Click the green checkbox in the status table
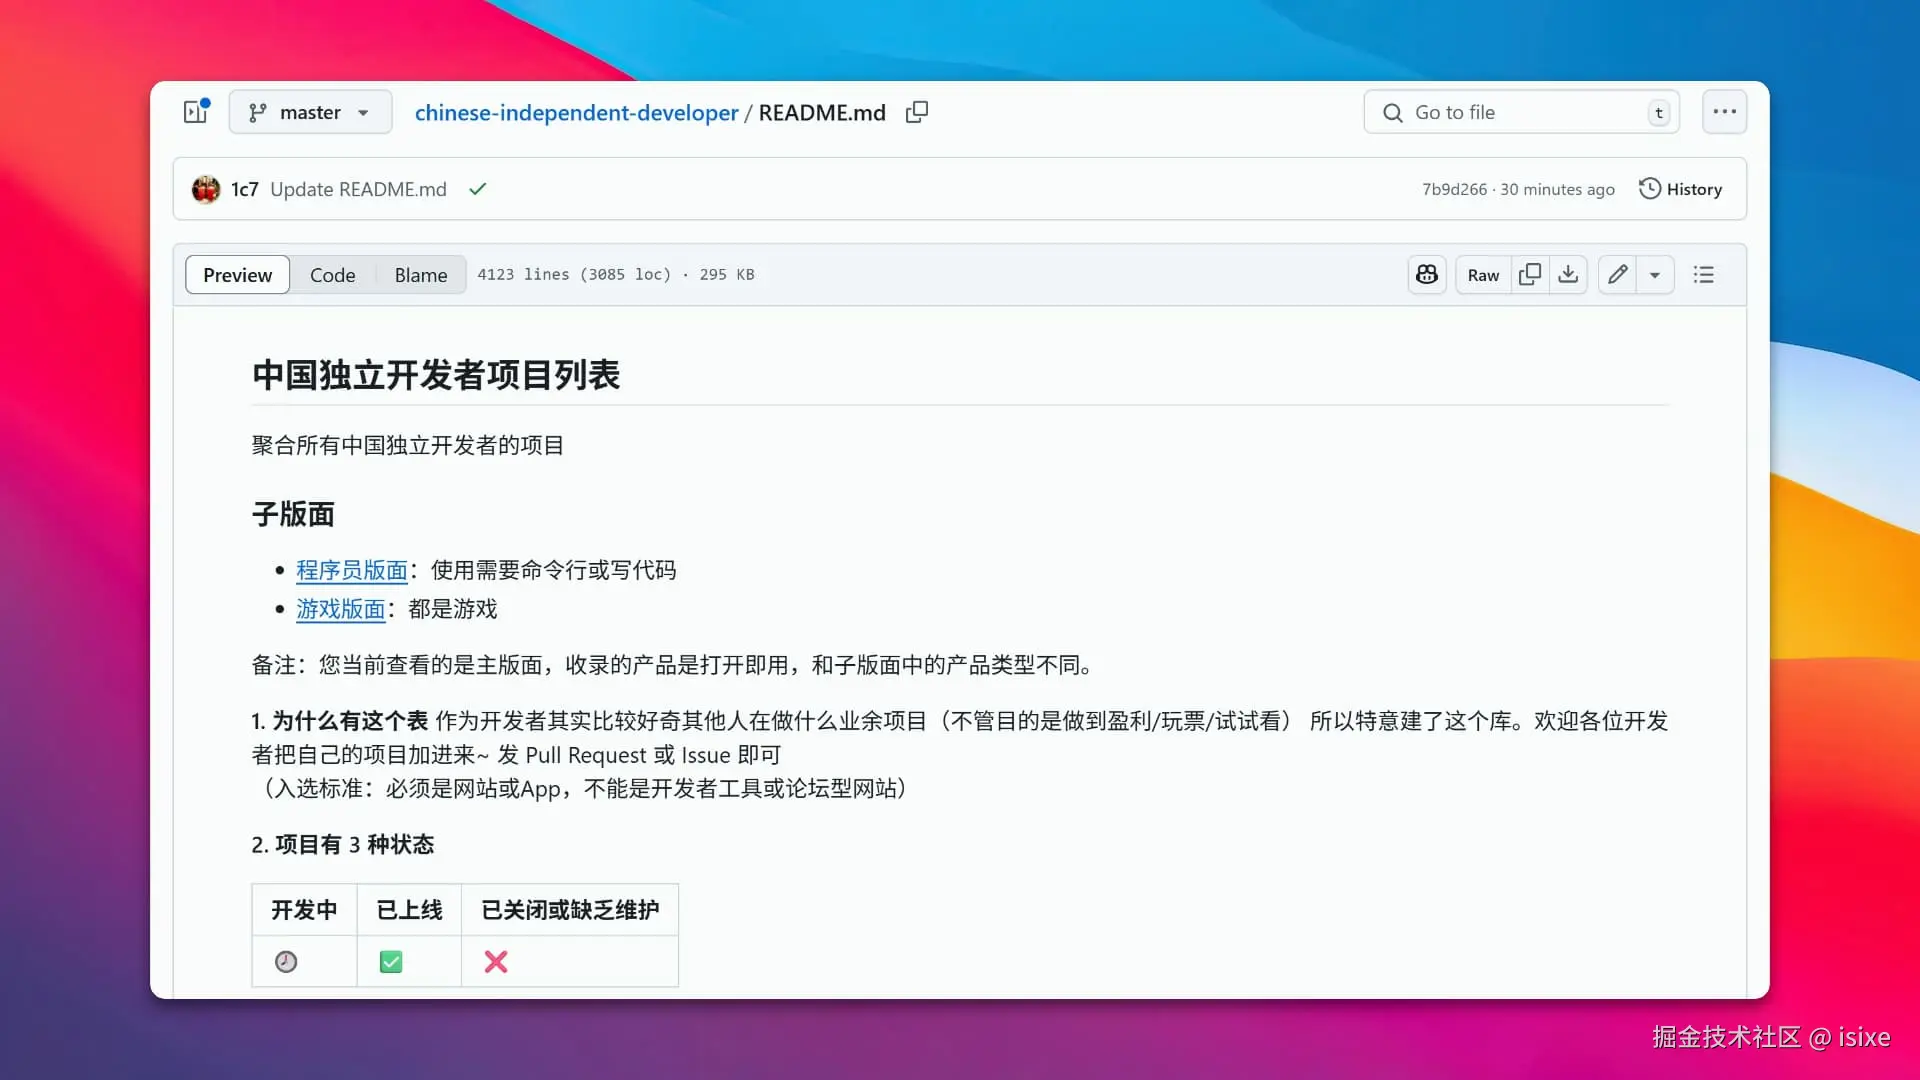Image resolution: width=1920 pixels, height=1080 pixels. coord(390,961)
